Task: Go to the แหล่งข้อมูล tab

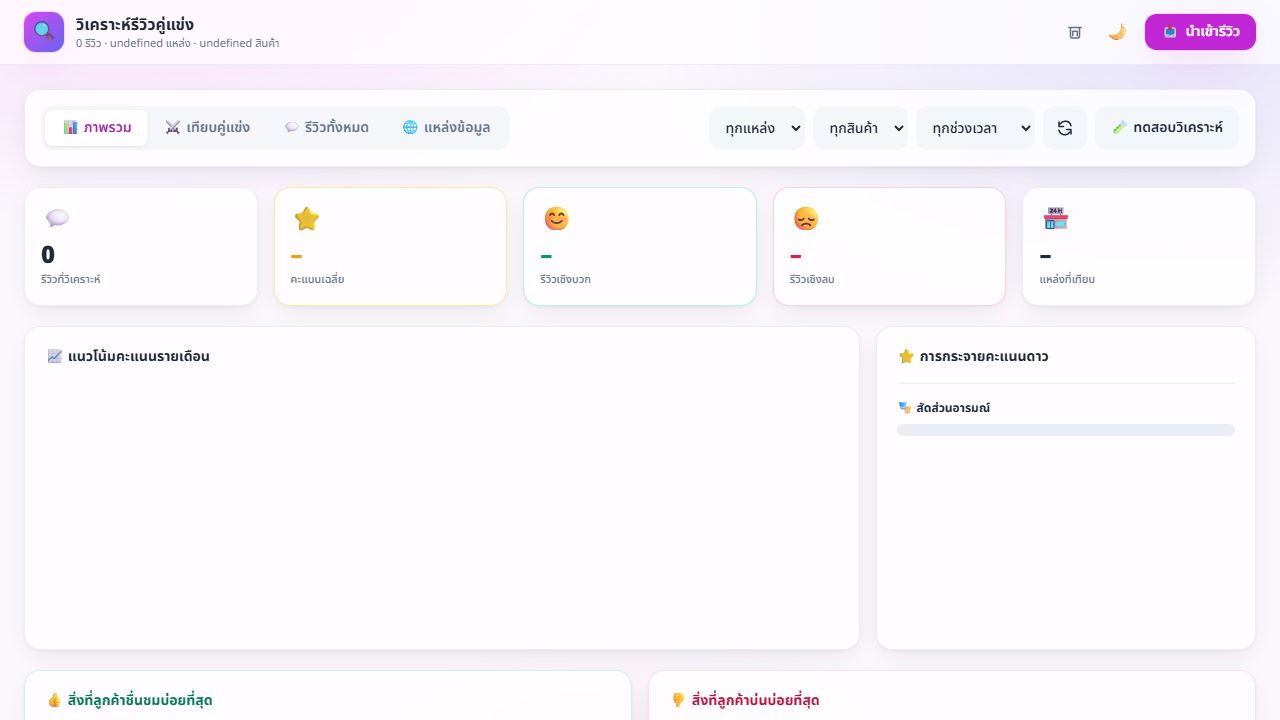Action: (x=446, y=128)
